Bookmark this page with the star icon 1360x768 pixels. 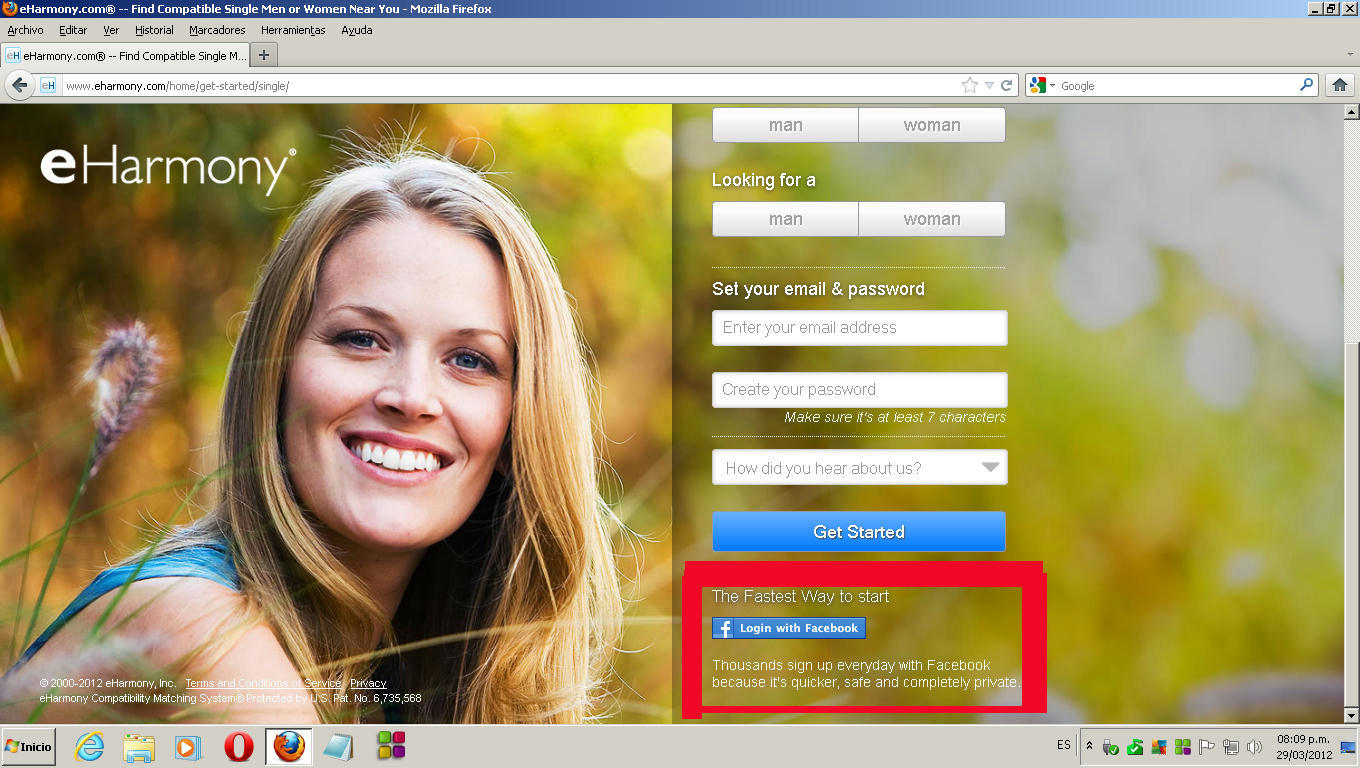(969, 86)
